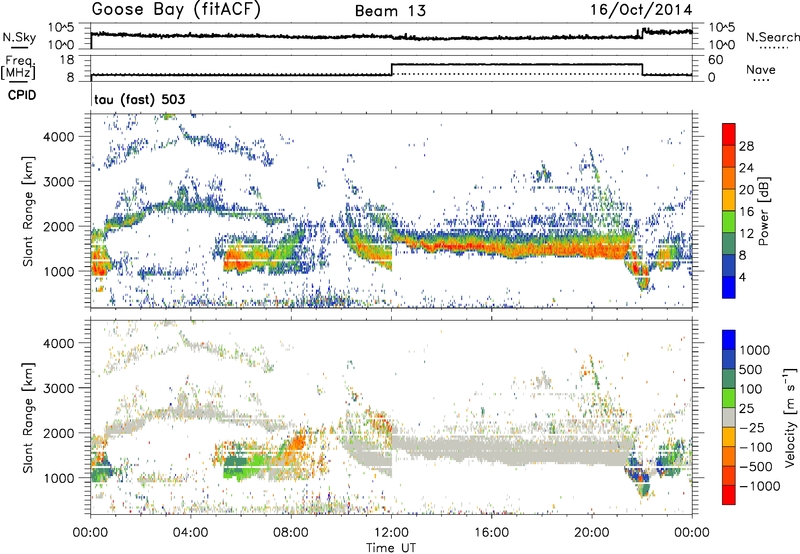Image resolution: width=800 pixels, height=554 pixels.
Task: Click the '04:00' time axis tick label
Action: [191, 533]
